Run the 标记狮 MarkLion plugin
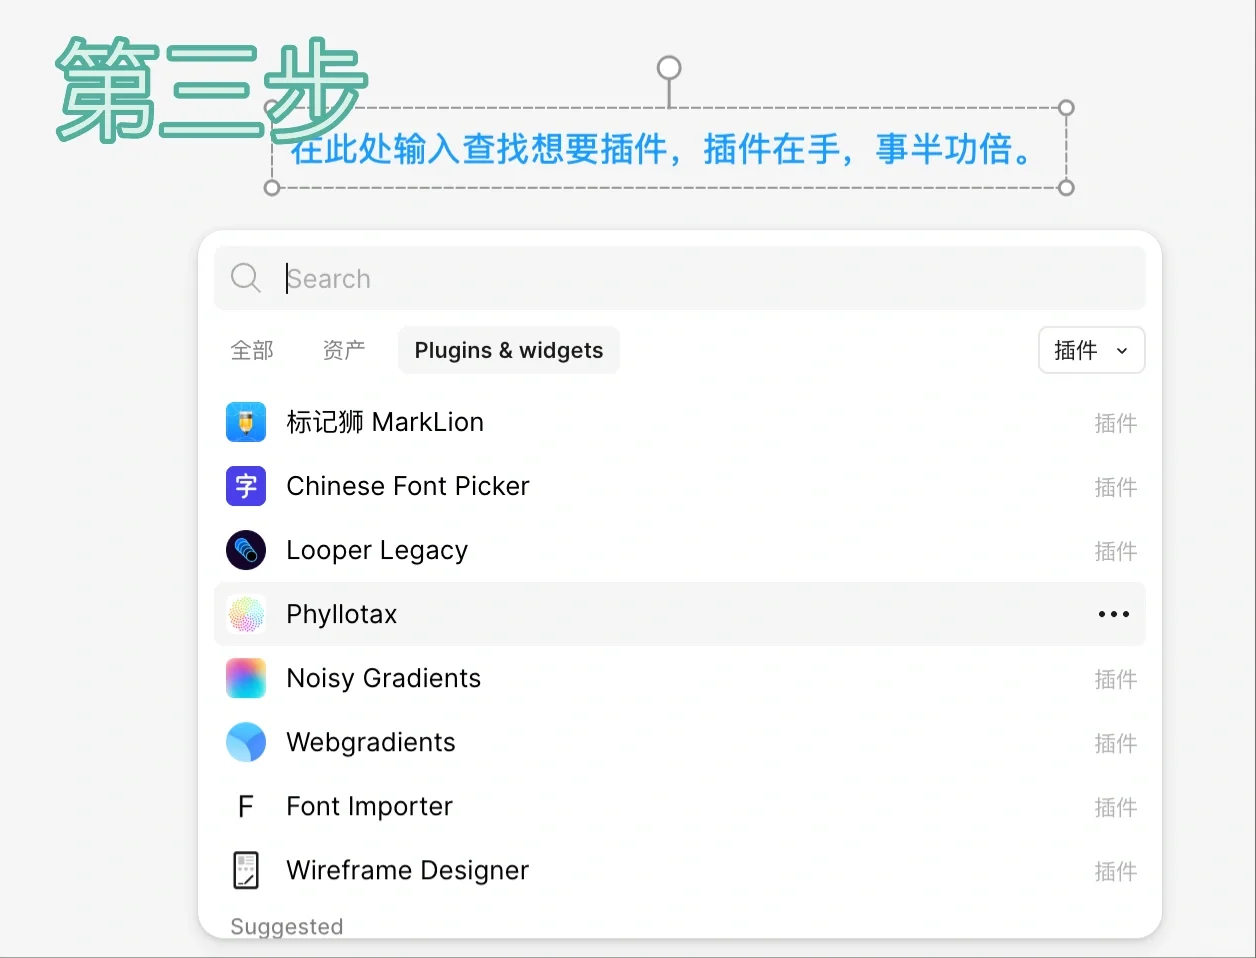This screenshot has height=958, width=1256. (680, 422)
